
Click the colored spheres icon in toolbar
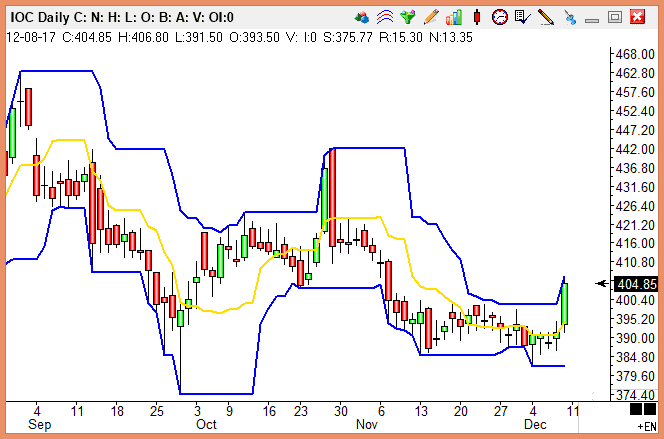click(x=363, y=16)
